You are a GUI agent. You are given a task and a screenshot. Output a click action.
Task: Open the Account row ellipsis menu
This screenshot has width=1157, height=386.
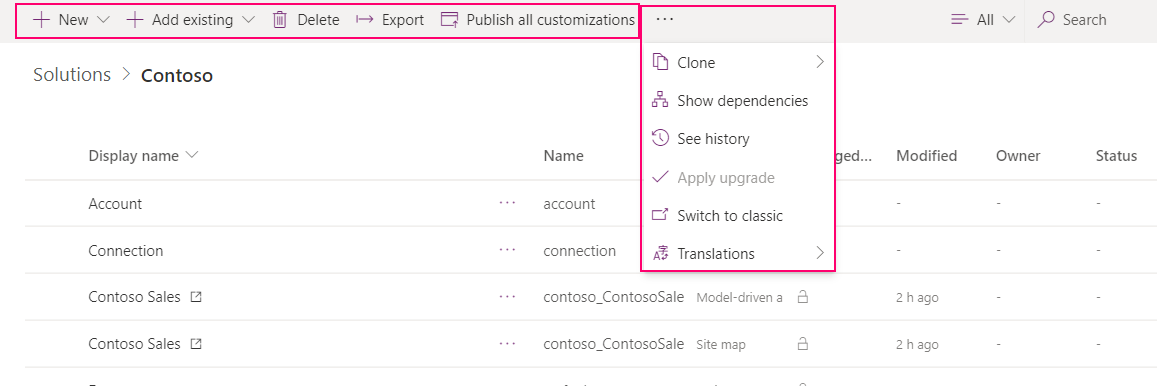[507, 202]
